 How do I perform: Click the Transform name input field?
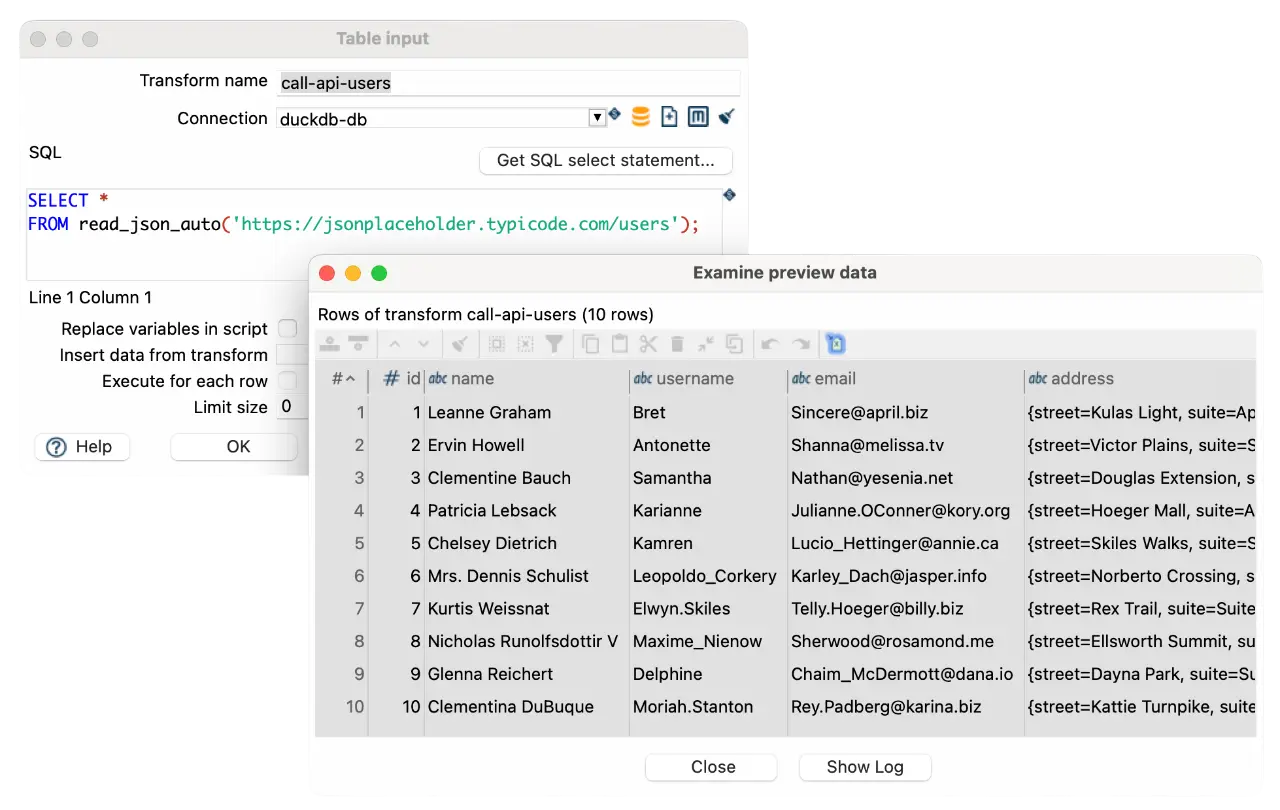(508, 83)
